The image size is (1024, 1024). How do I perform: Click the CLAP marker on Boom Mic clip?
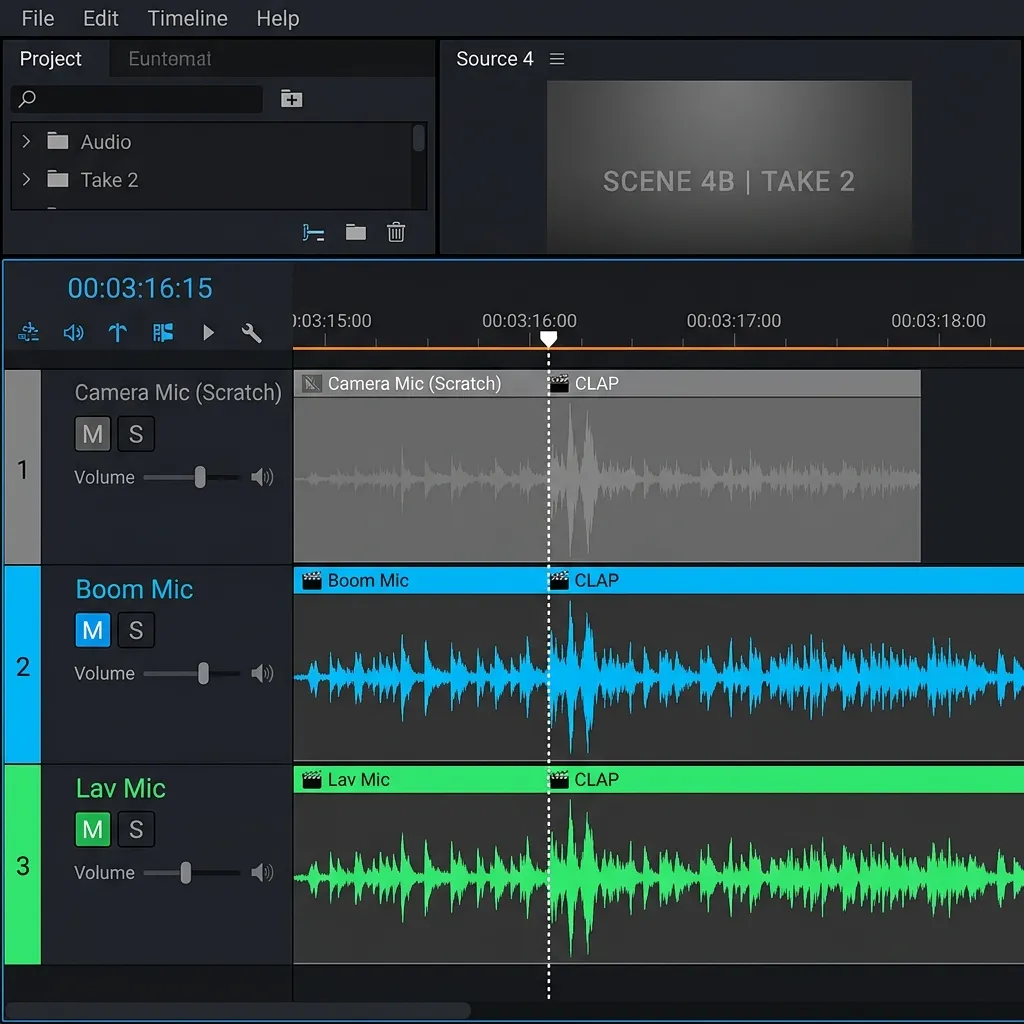[584, 581]
